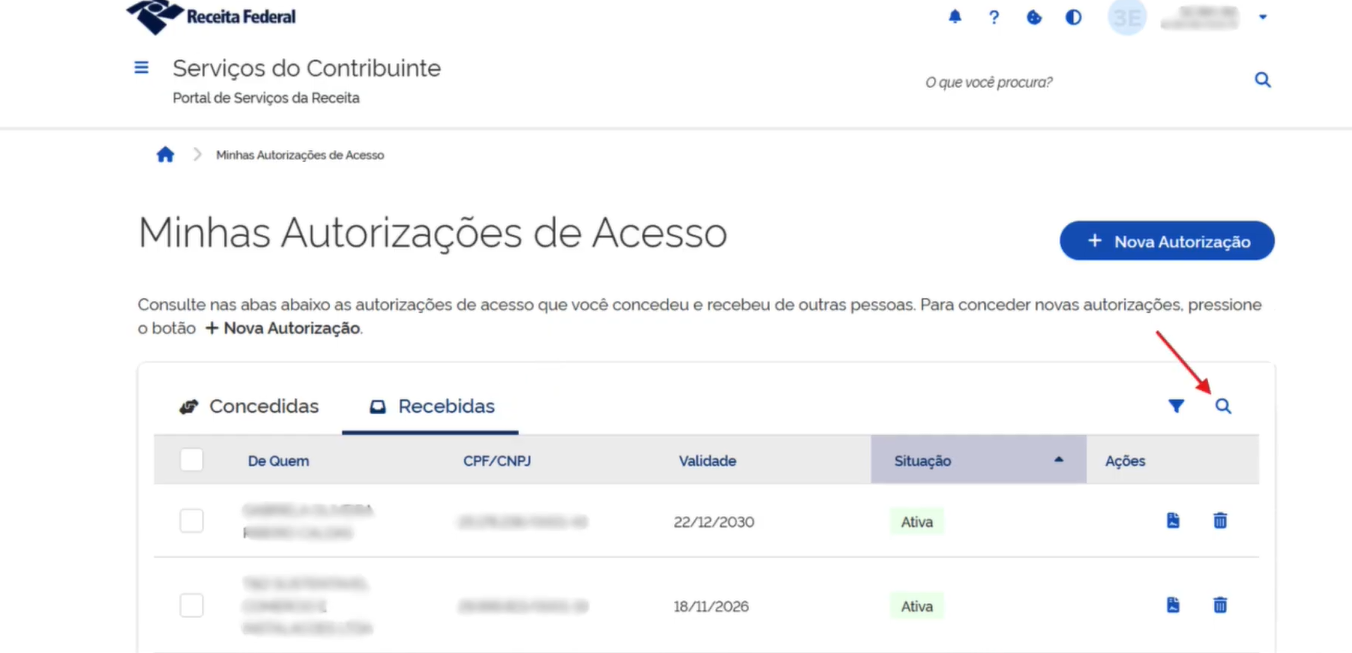Viewport: 1352px width, 653px height.
Task: Open the table filter funnel icon
Action: coord(1176,406)
